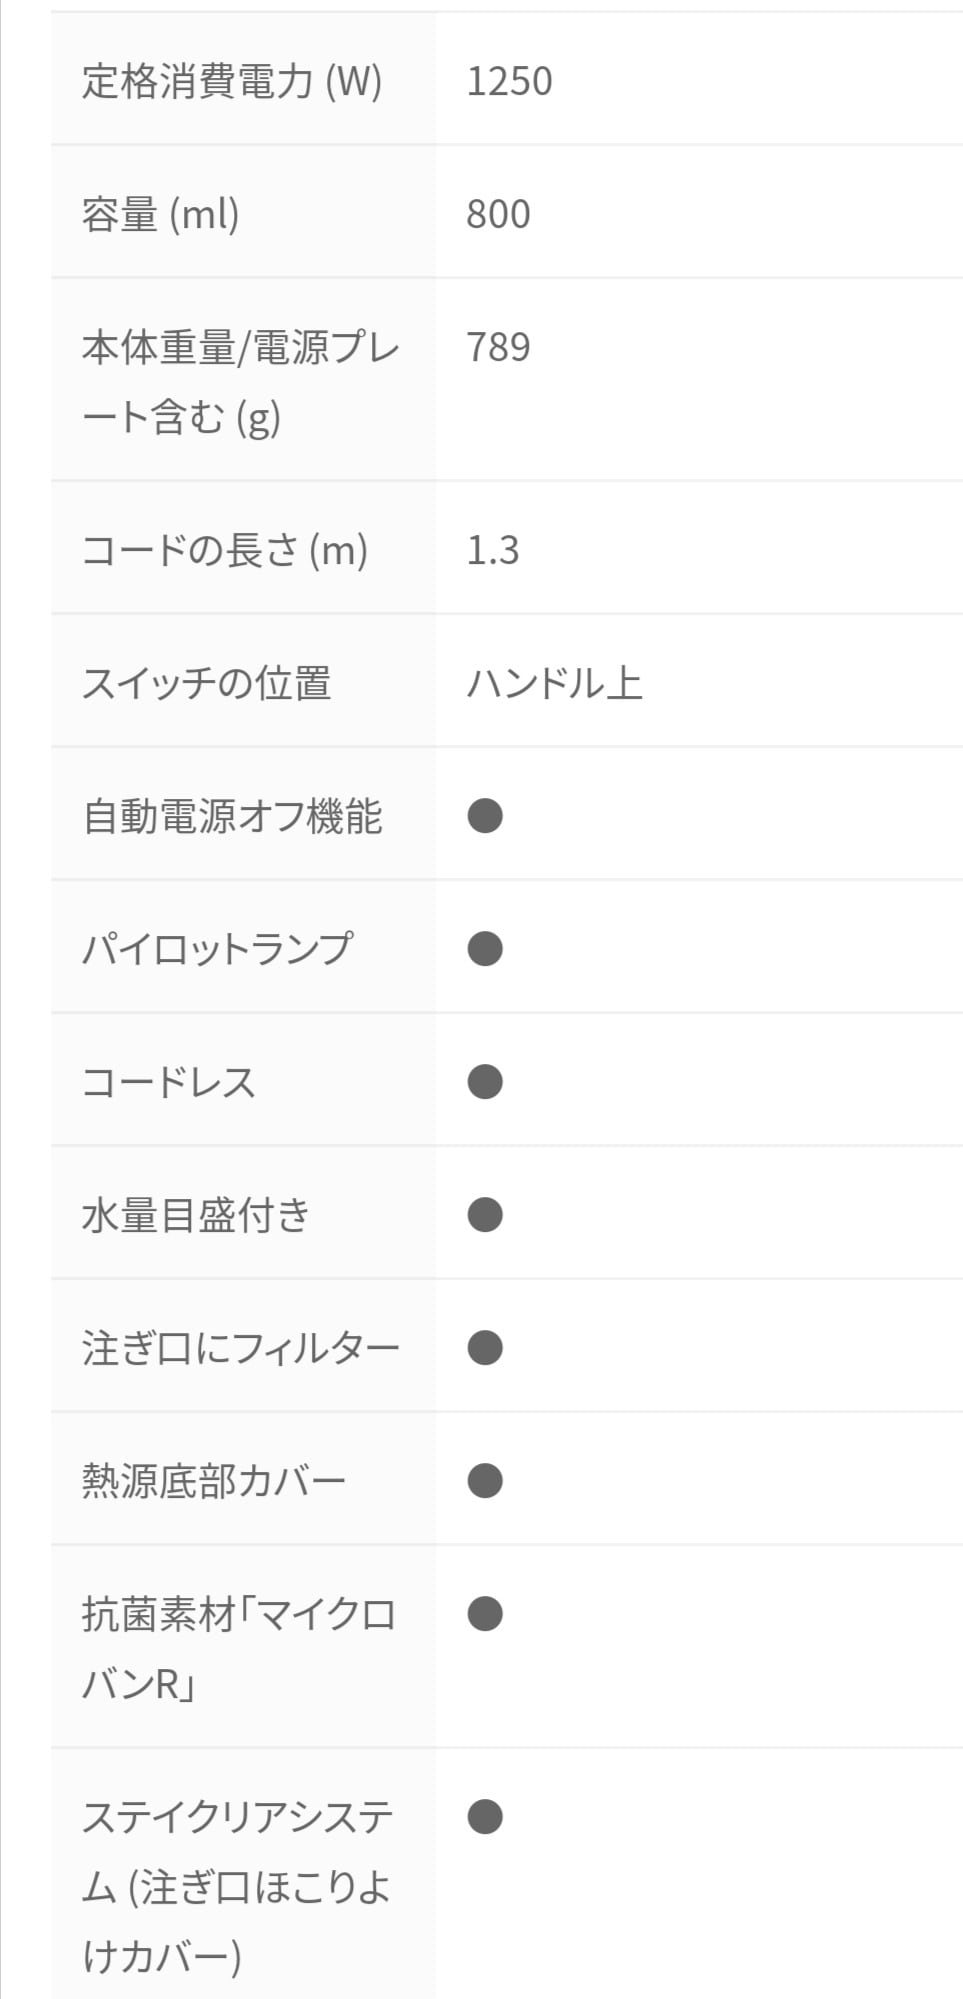This screenshot has height=1999, width=963.
Task: Click the コードレス label text
Action: click(x=169, y=1082)
